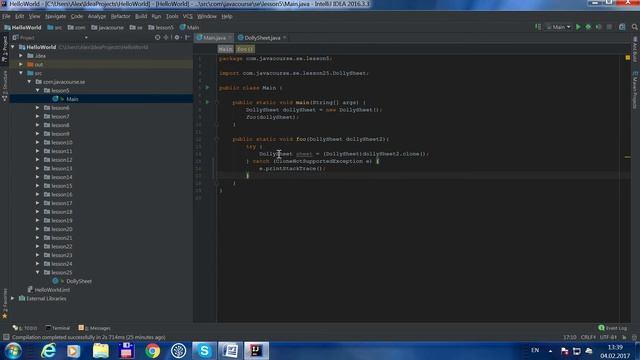This screenshot has width=640, height=360.
Task: Open Search Everywhere magnifier icon
Action: tap(635, 27)
